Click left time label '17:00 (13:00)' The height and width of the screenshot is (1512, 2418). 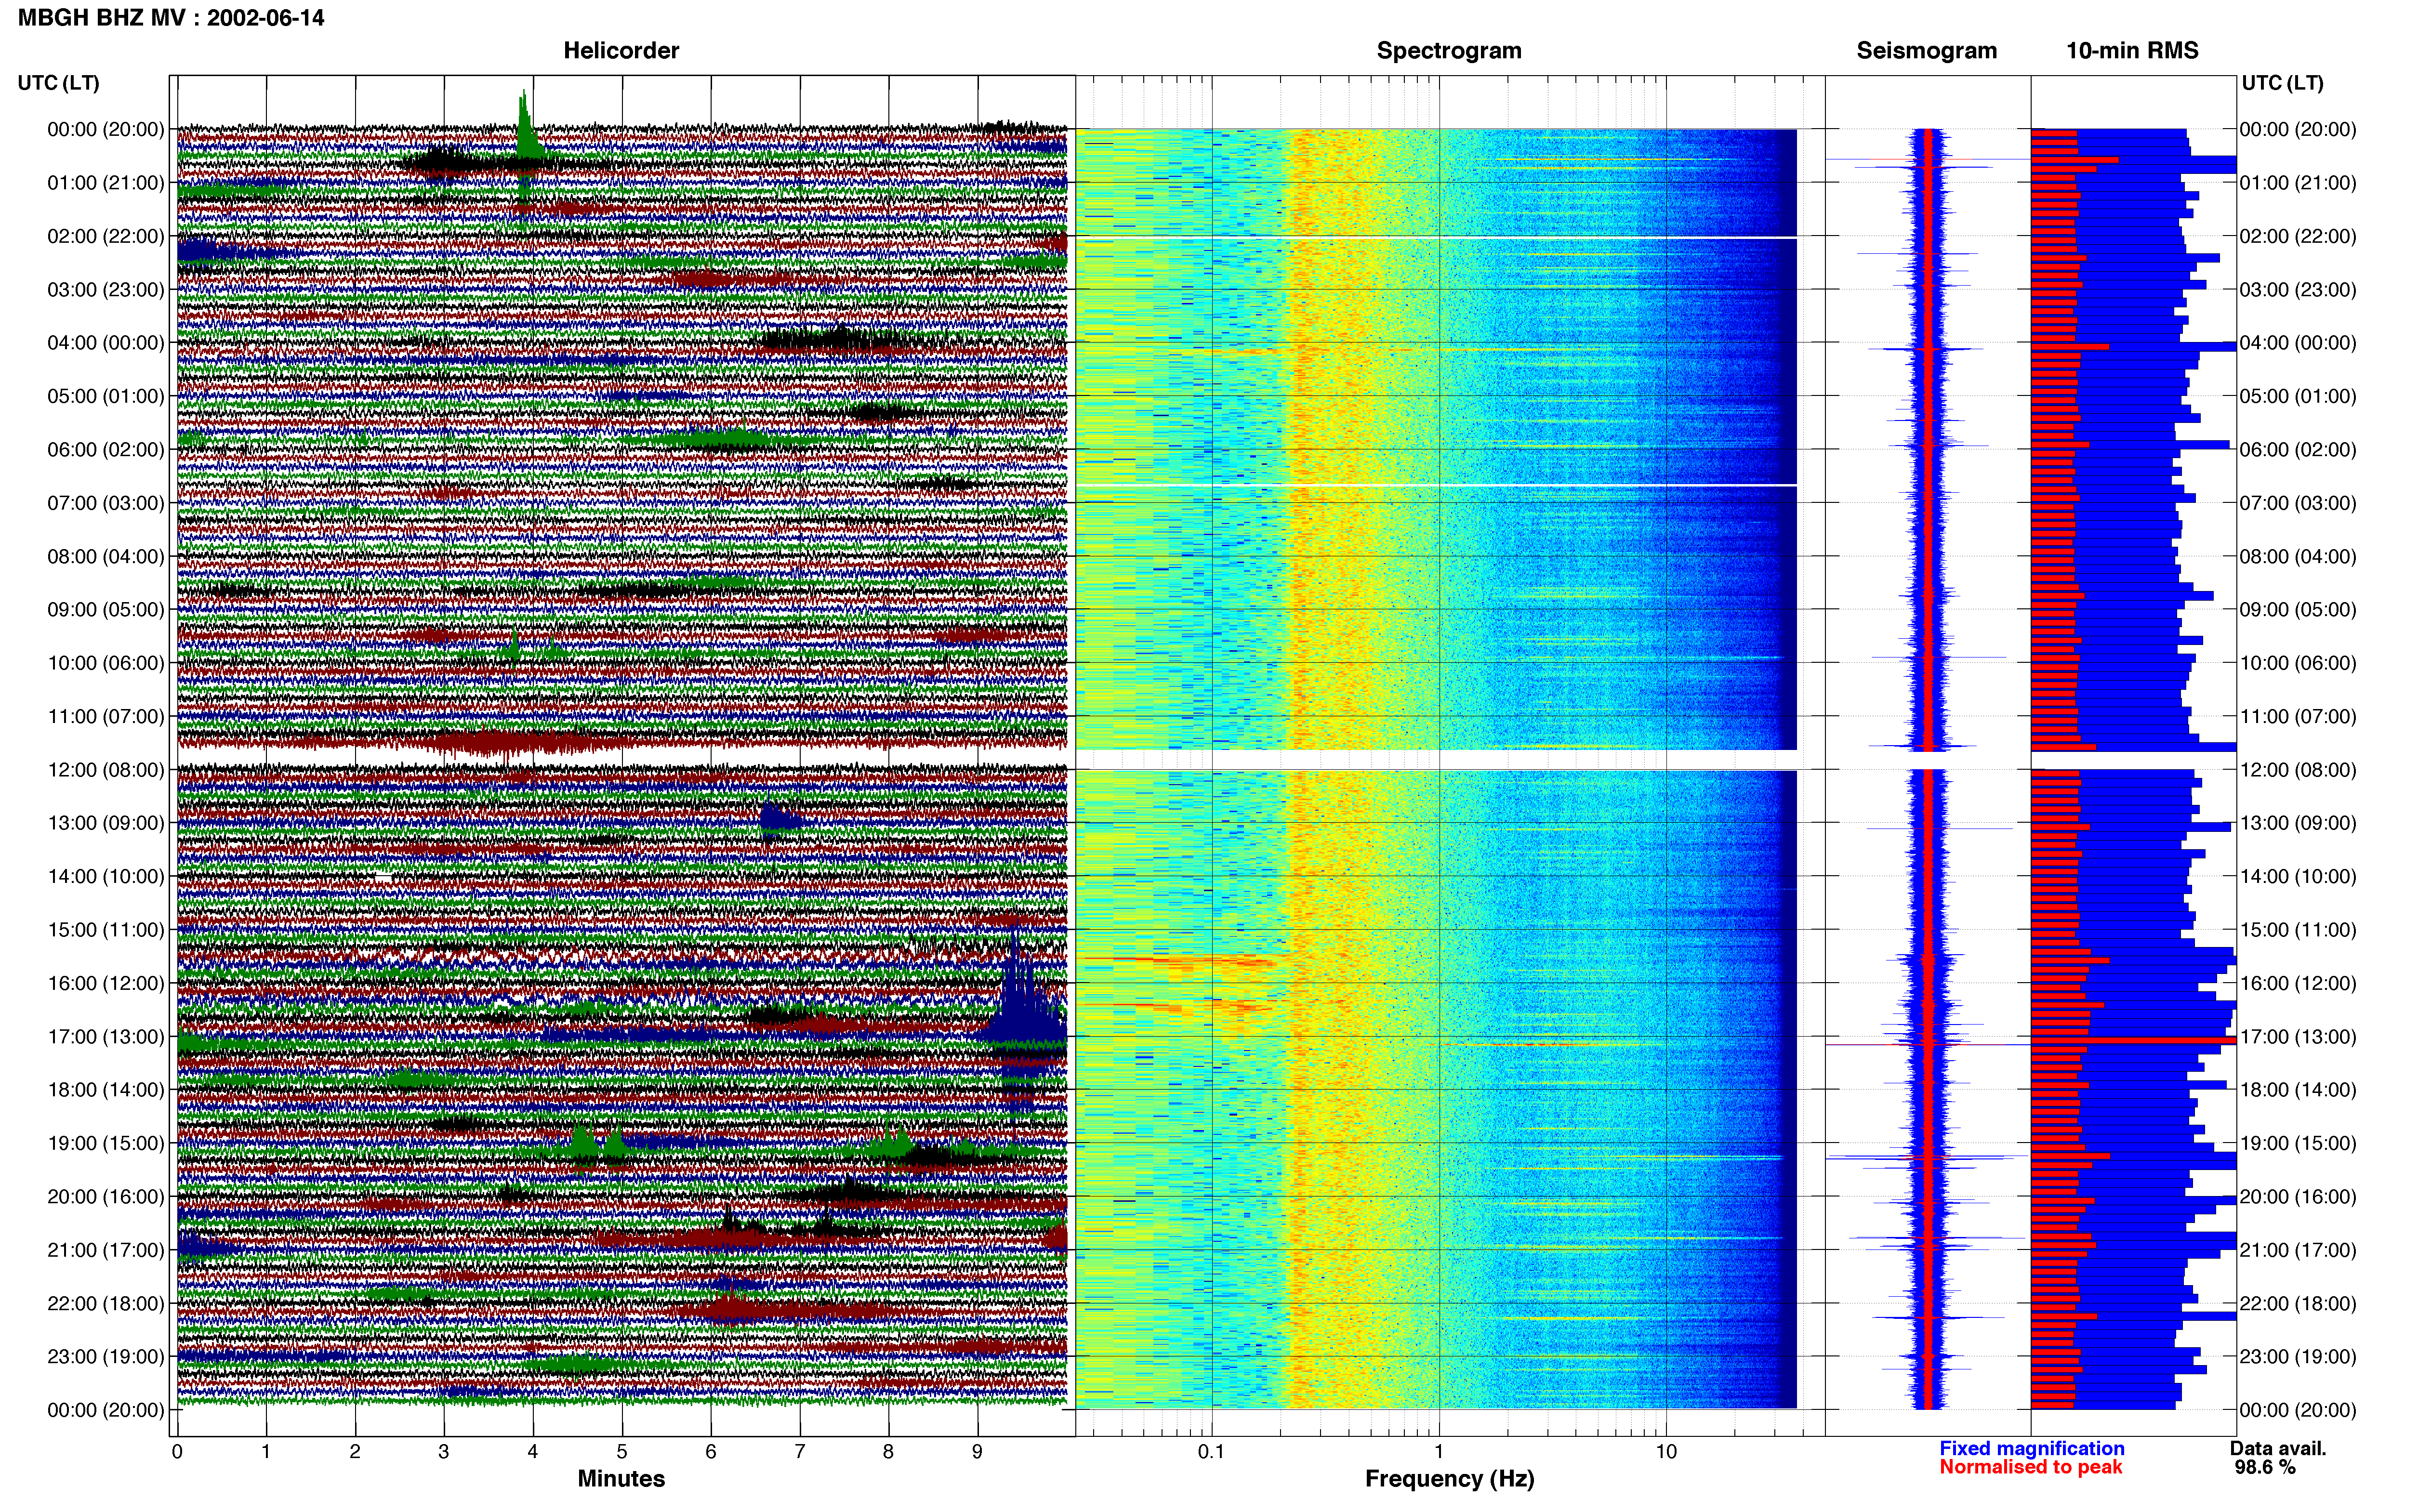click(105, 1036)
